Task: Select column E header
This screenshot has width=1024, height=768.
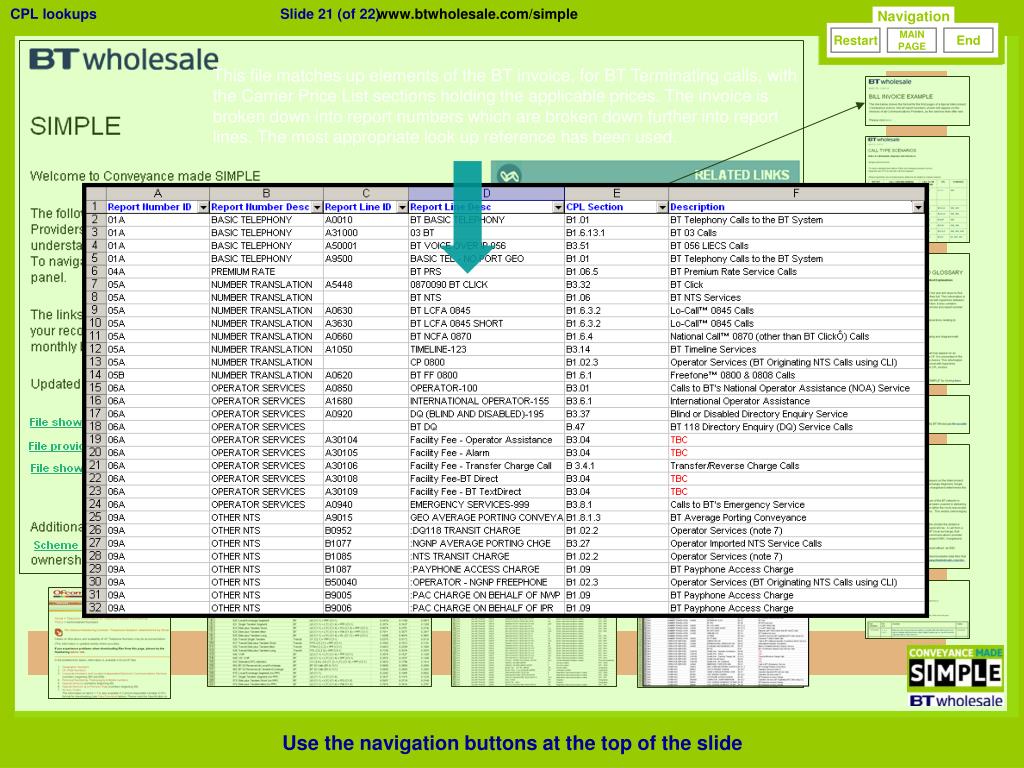Action: [x=616, y=193]
